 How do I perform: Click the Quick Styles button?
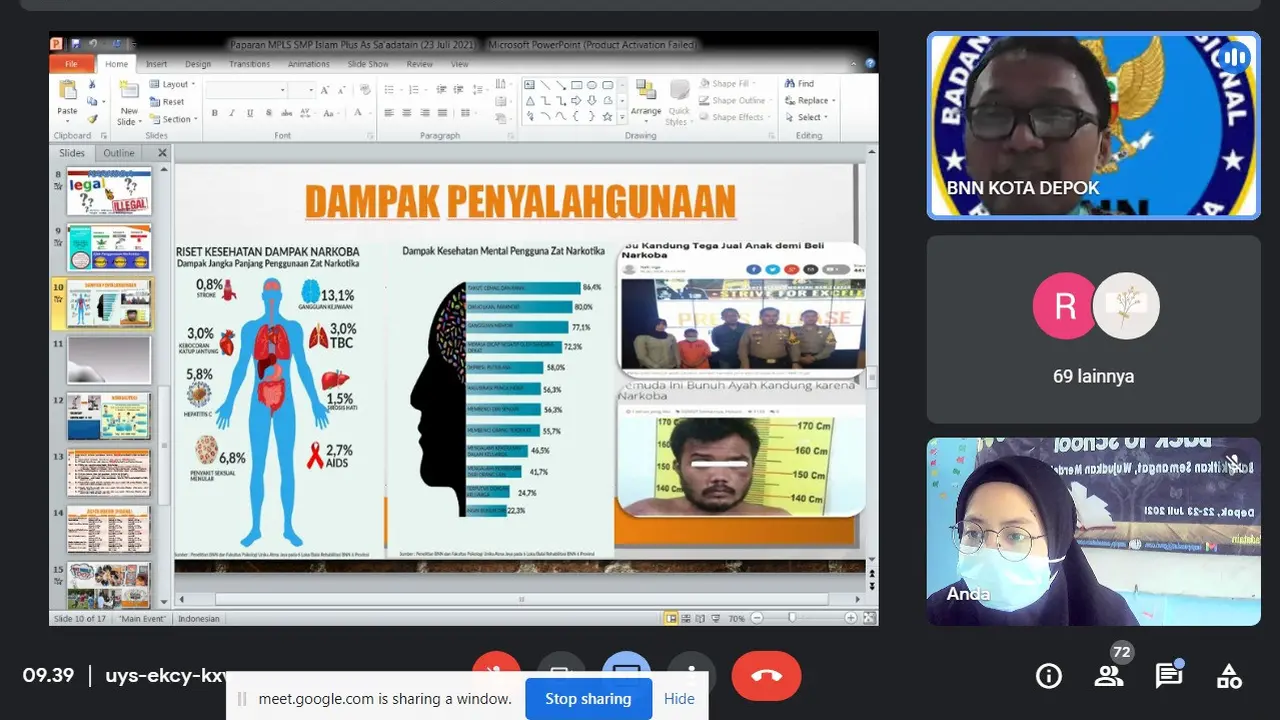pyautogui.click(x=679, y=101)
